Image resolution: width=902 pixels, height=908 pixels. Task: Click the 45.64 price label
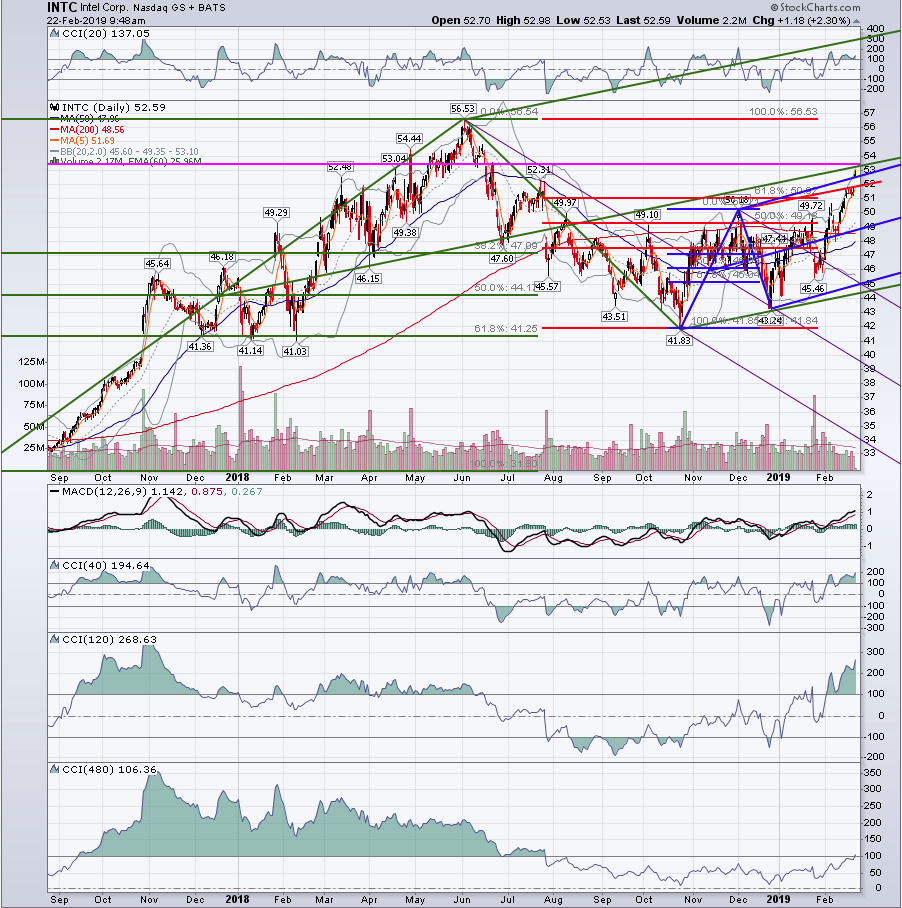pyautogui.click(x=157, y=263)
